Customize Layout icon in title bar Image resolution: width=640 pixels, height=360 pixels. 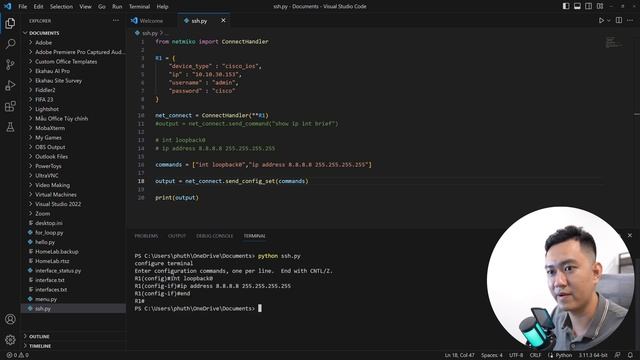click(x=600, y=7)
